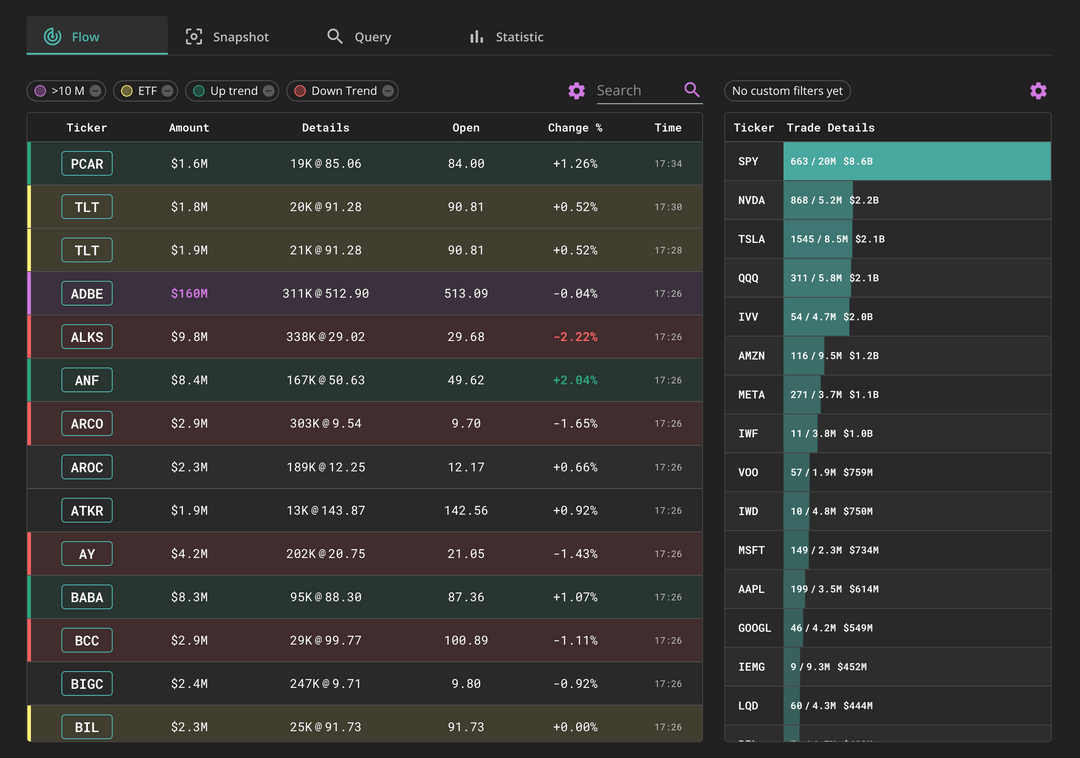Open the ARCO ticker badge

87,424
